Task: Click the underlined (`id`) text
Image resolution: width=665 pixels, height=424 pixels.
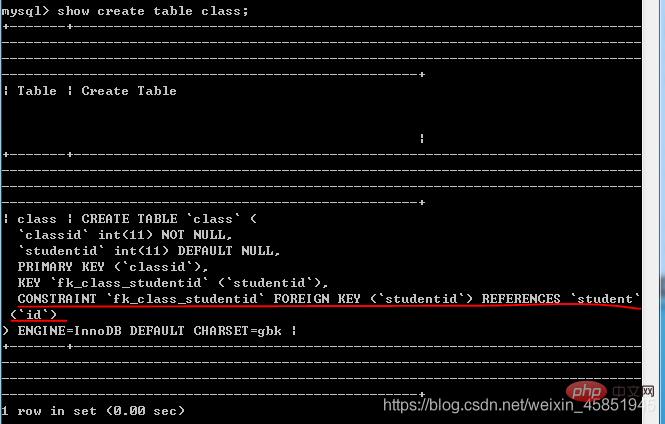Action: pos(33,315)
